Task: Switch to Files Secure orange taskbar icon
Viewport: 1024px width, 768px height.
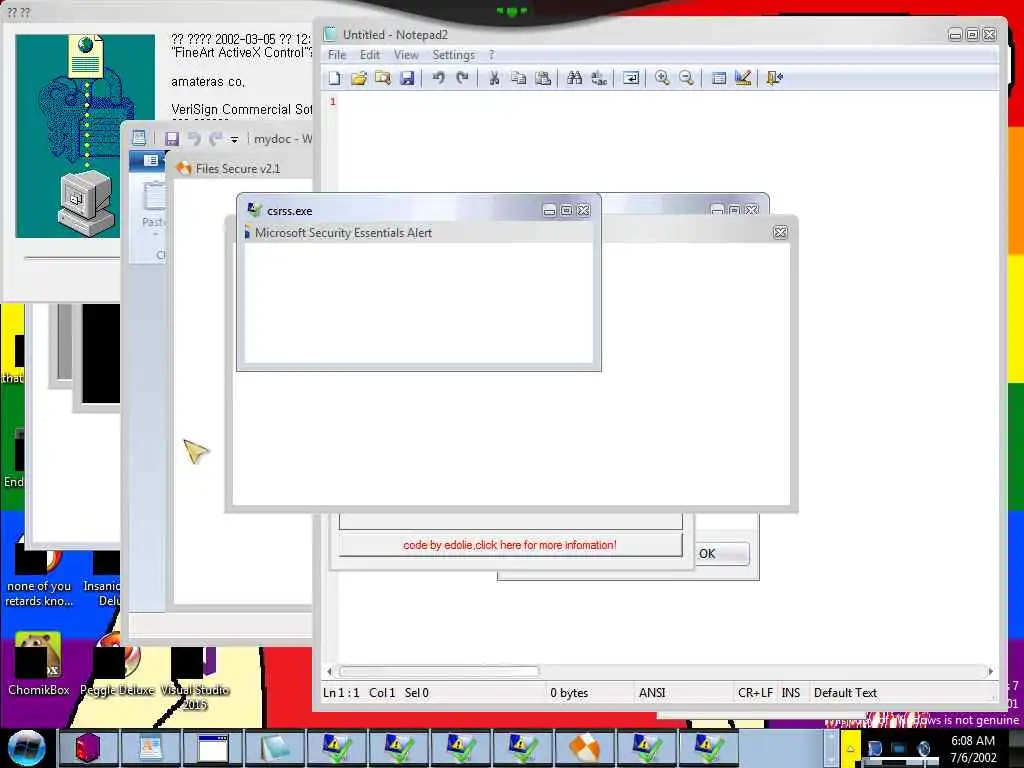Action: [584, 748]
